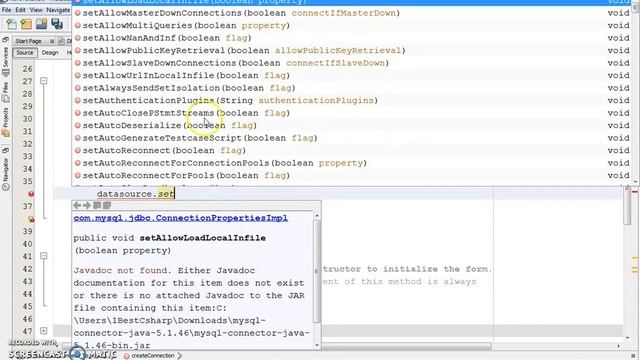This screenshot has height=360, width=640.
Task: Switch to Source view
Action: pos(24,53)
